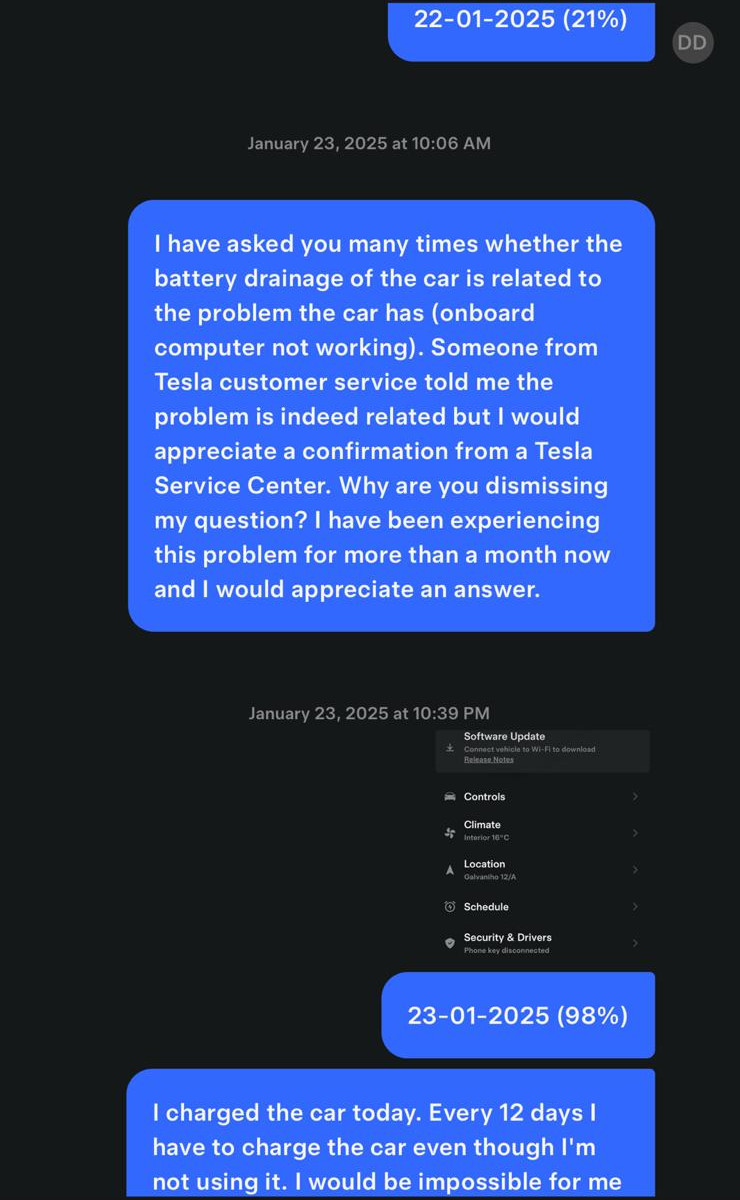Expand the Schedule row chevron
The width and height of the screenshot is (740, 1200).
coord(635,907)
